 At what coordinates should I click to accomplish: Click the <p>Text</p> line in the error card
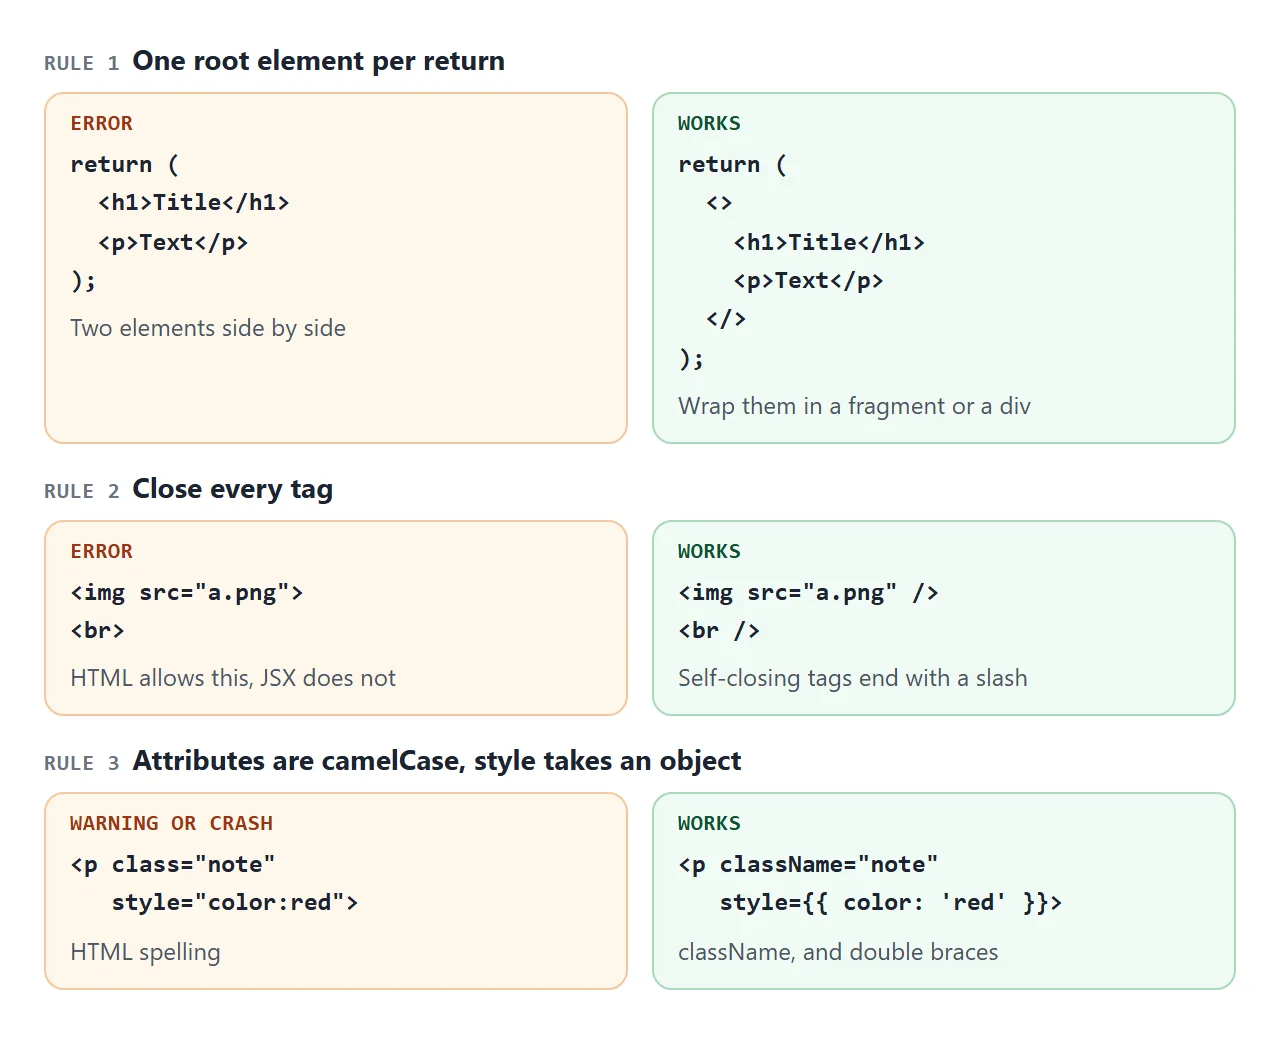pos(173,242)
